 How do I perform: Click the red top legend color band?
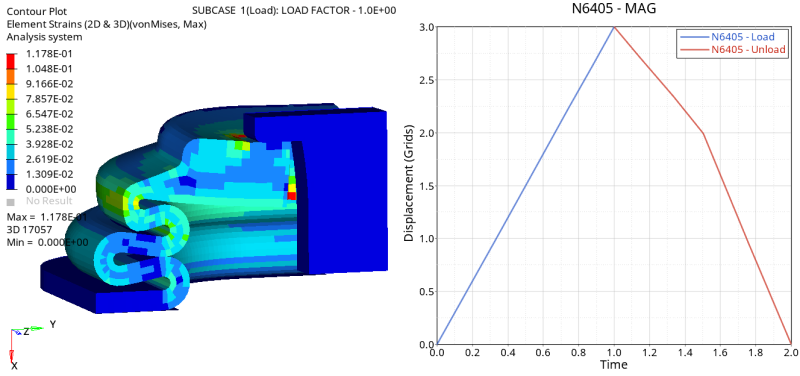pyautogui.click(x=11, y=61)
